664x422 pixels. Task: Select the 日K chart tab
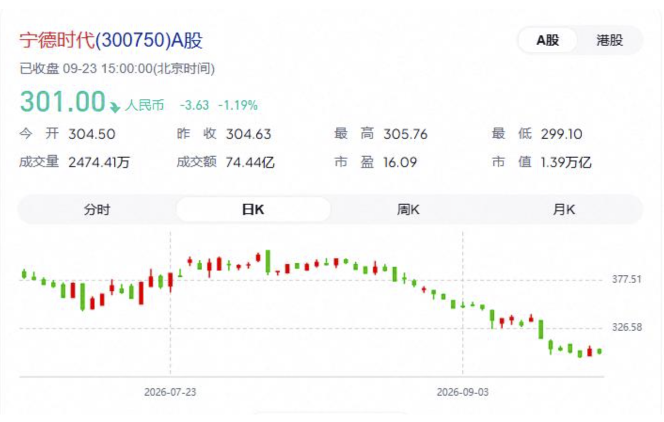tap(253, 210)
